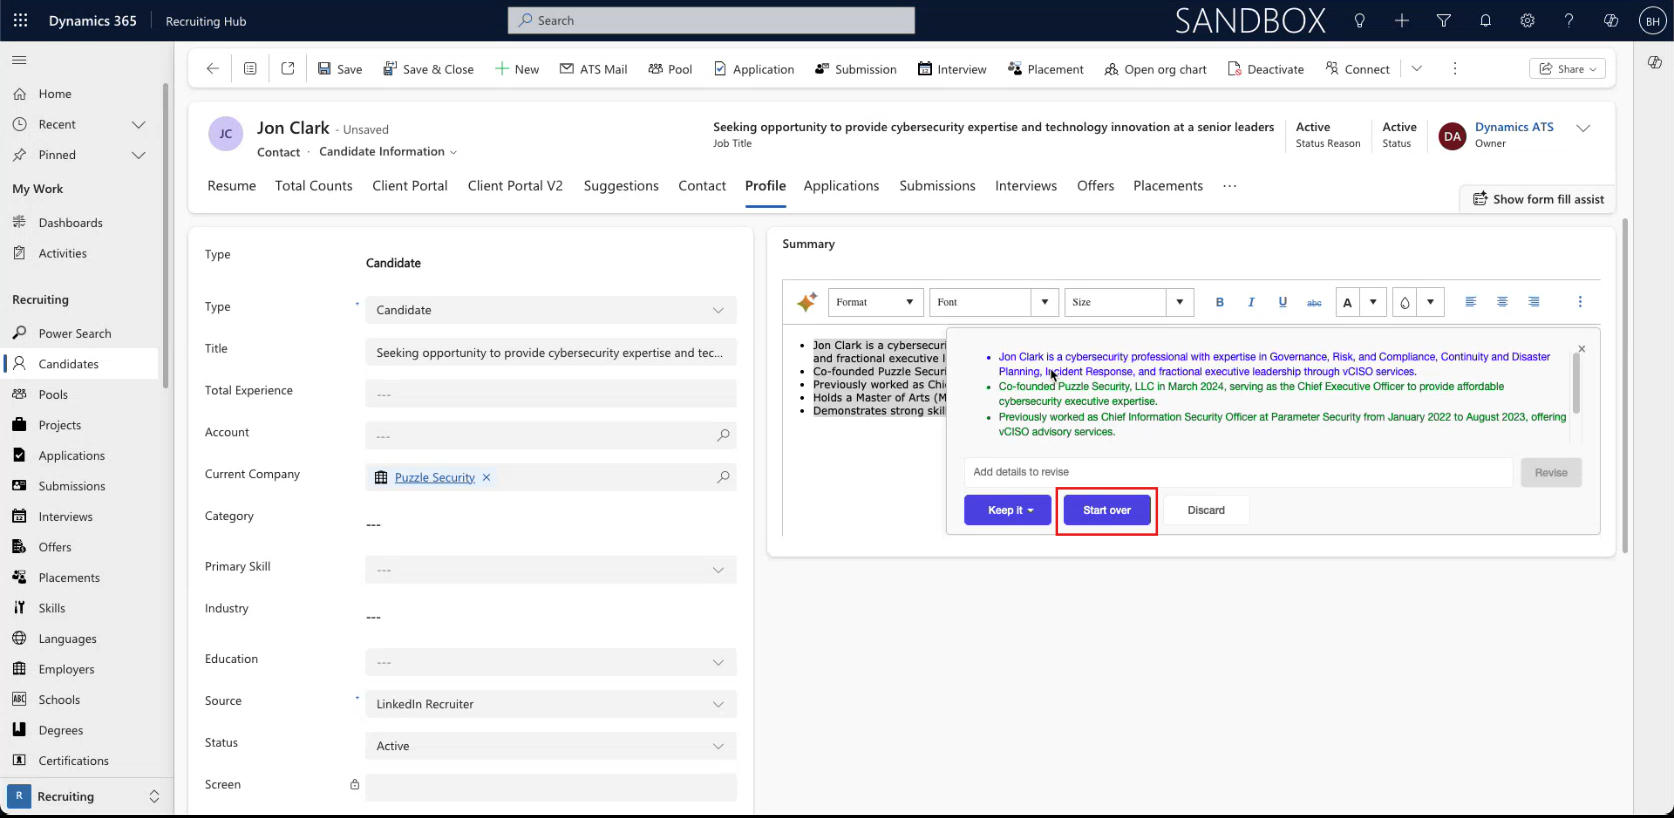Open the font color dropdown arrow
The width and height of the screenshot is (1674, 818).
pos(1373,302)
